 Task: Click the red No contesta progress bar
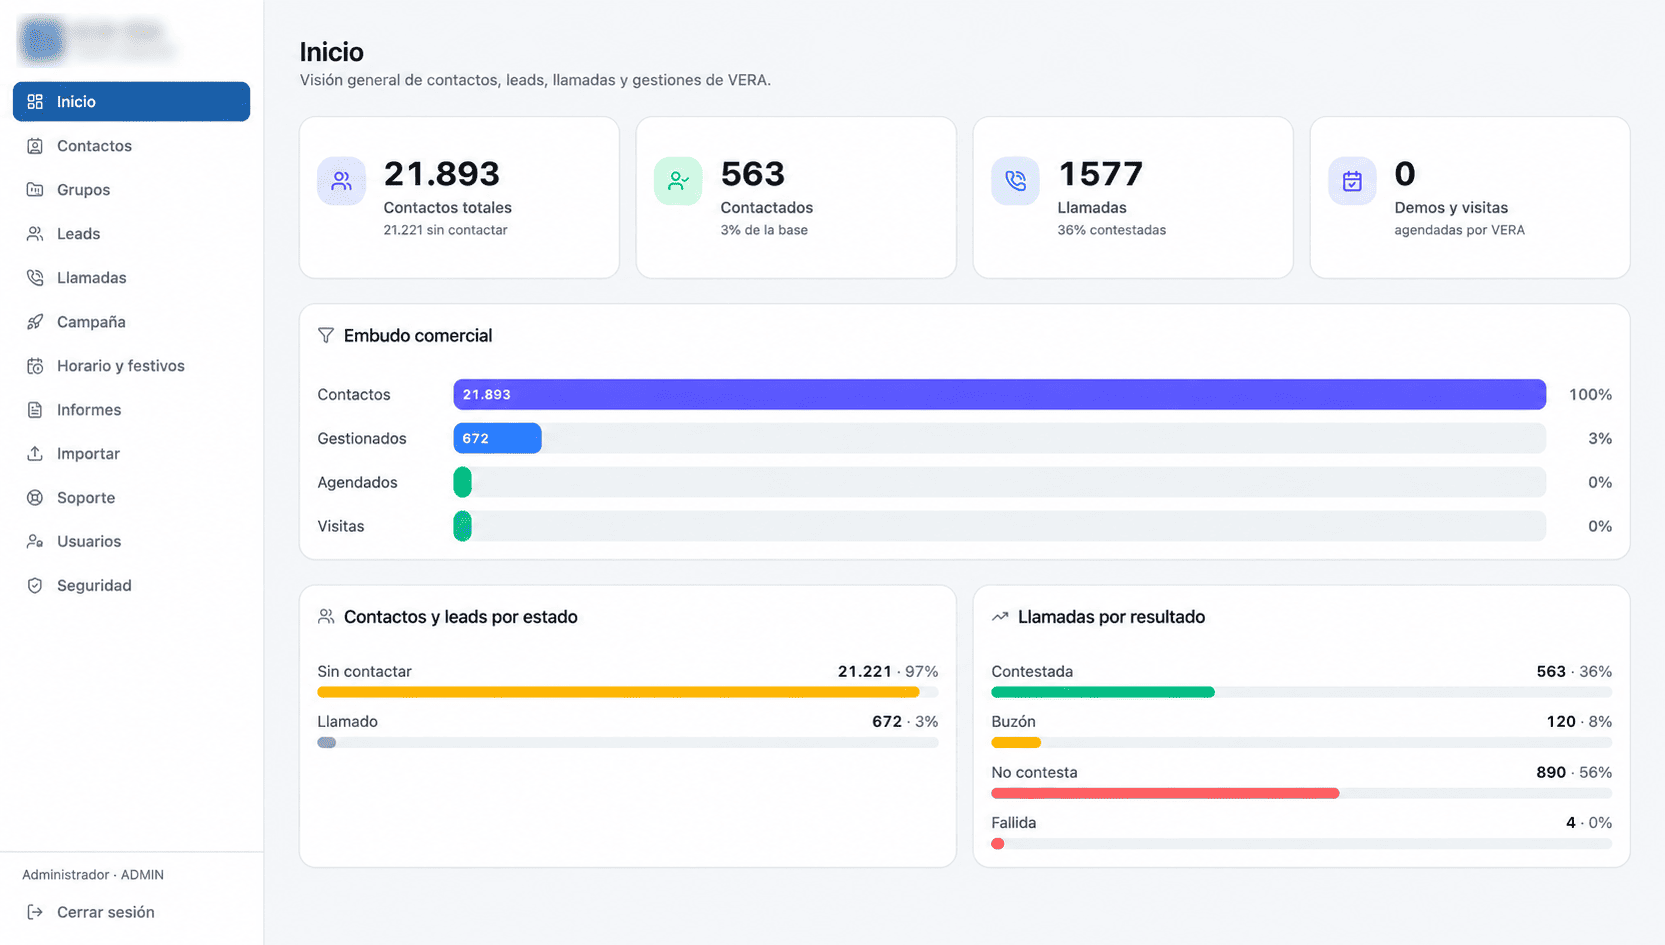point(1165,793)
